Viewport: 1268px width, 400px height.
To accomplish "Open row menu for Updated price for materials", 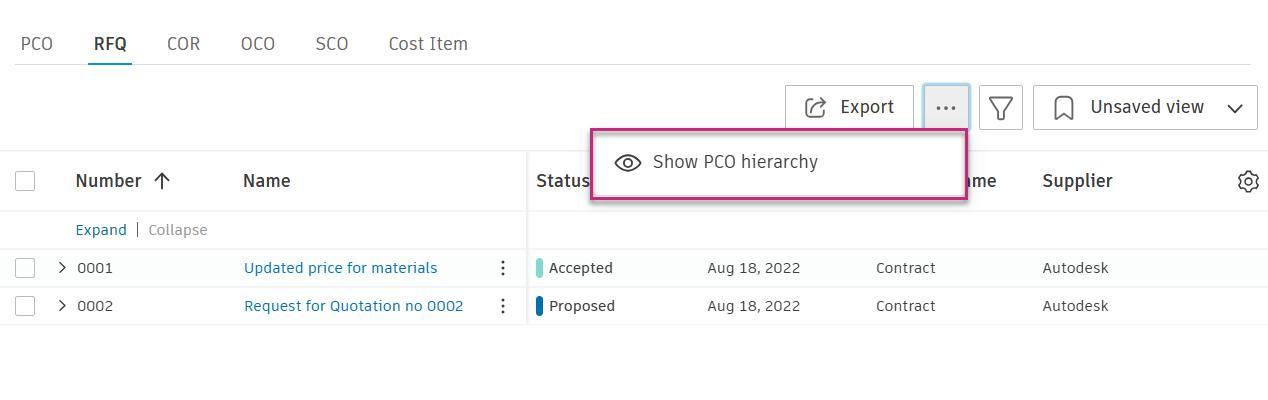I will (x=503, y=268).
